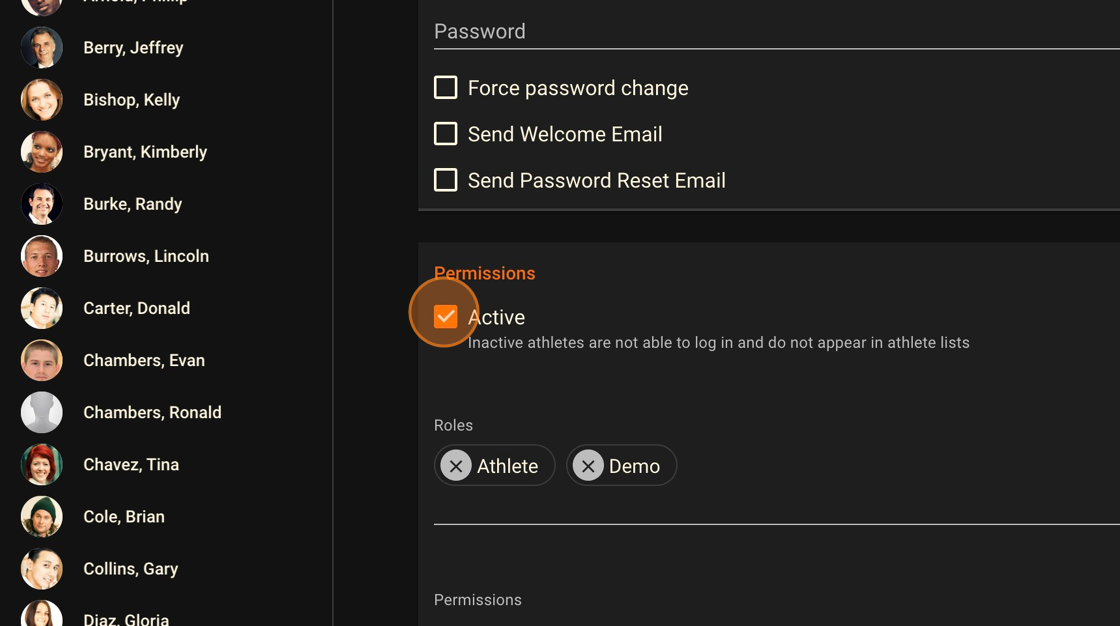Image resolution: width=1120 pixels, height=626 pixels.
Task: Click Ronald Chambers' placeholder avatar
Action: 42,412
